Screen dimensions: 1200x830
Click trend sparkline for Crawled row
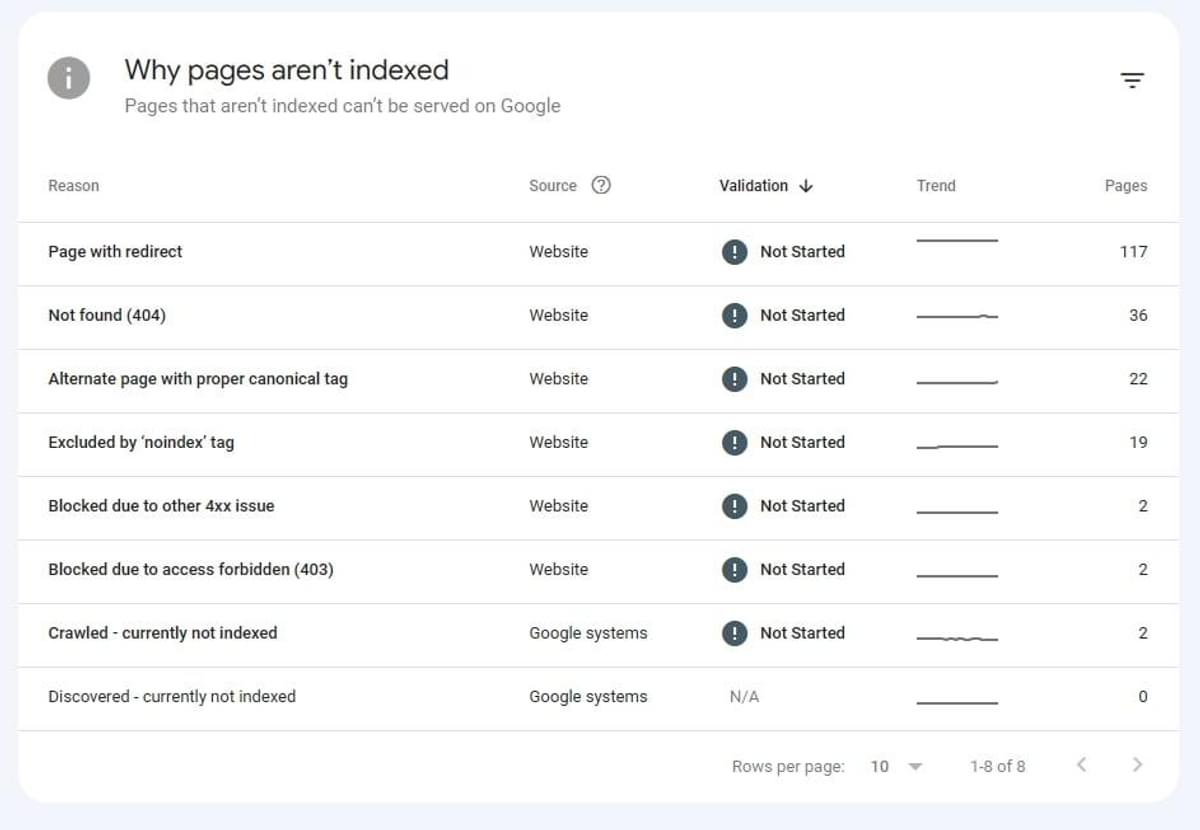click(x=957, y=638)
